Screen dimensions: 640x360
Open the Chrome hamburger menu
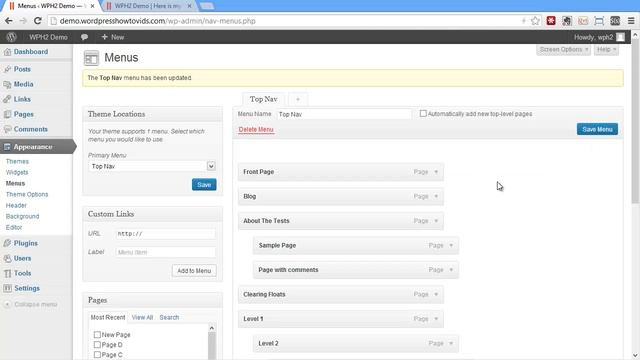click(631, 21)
